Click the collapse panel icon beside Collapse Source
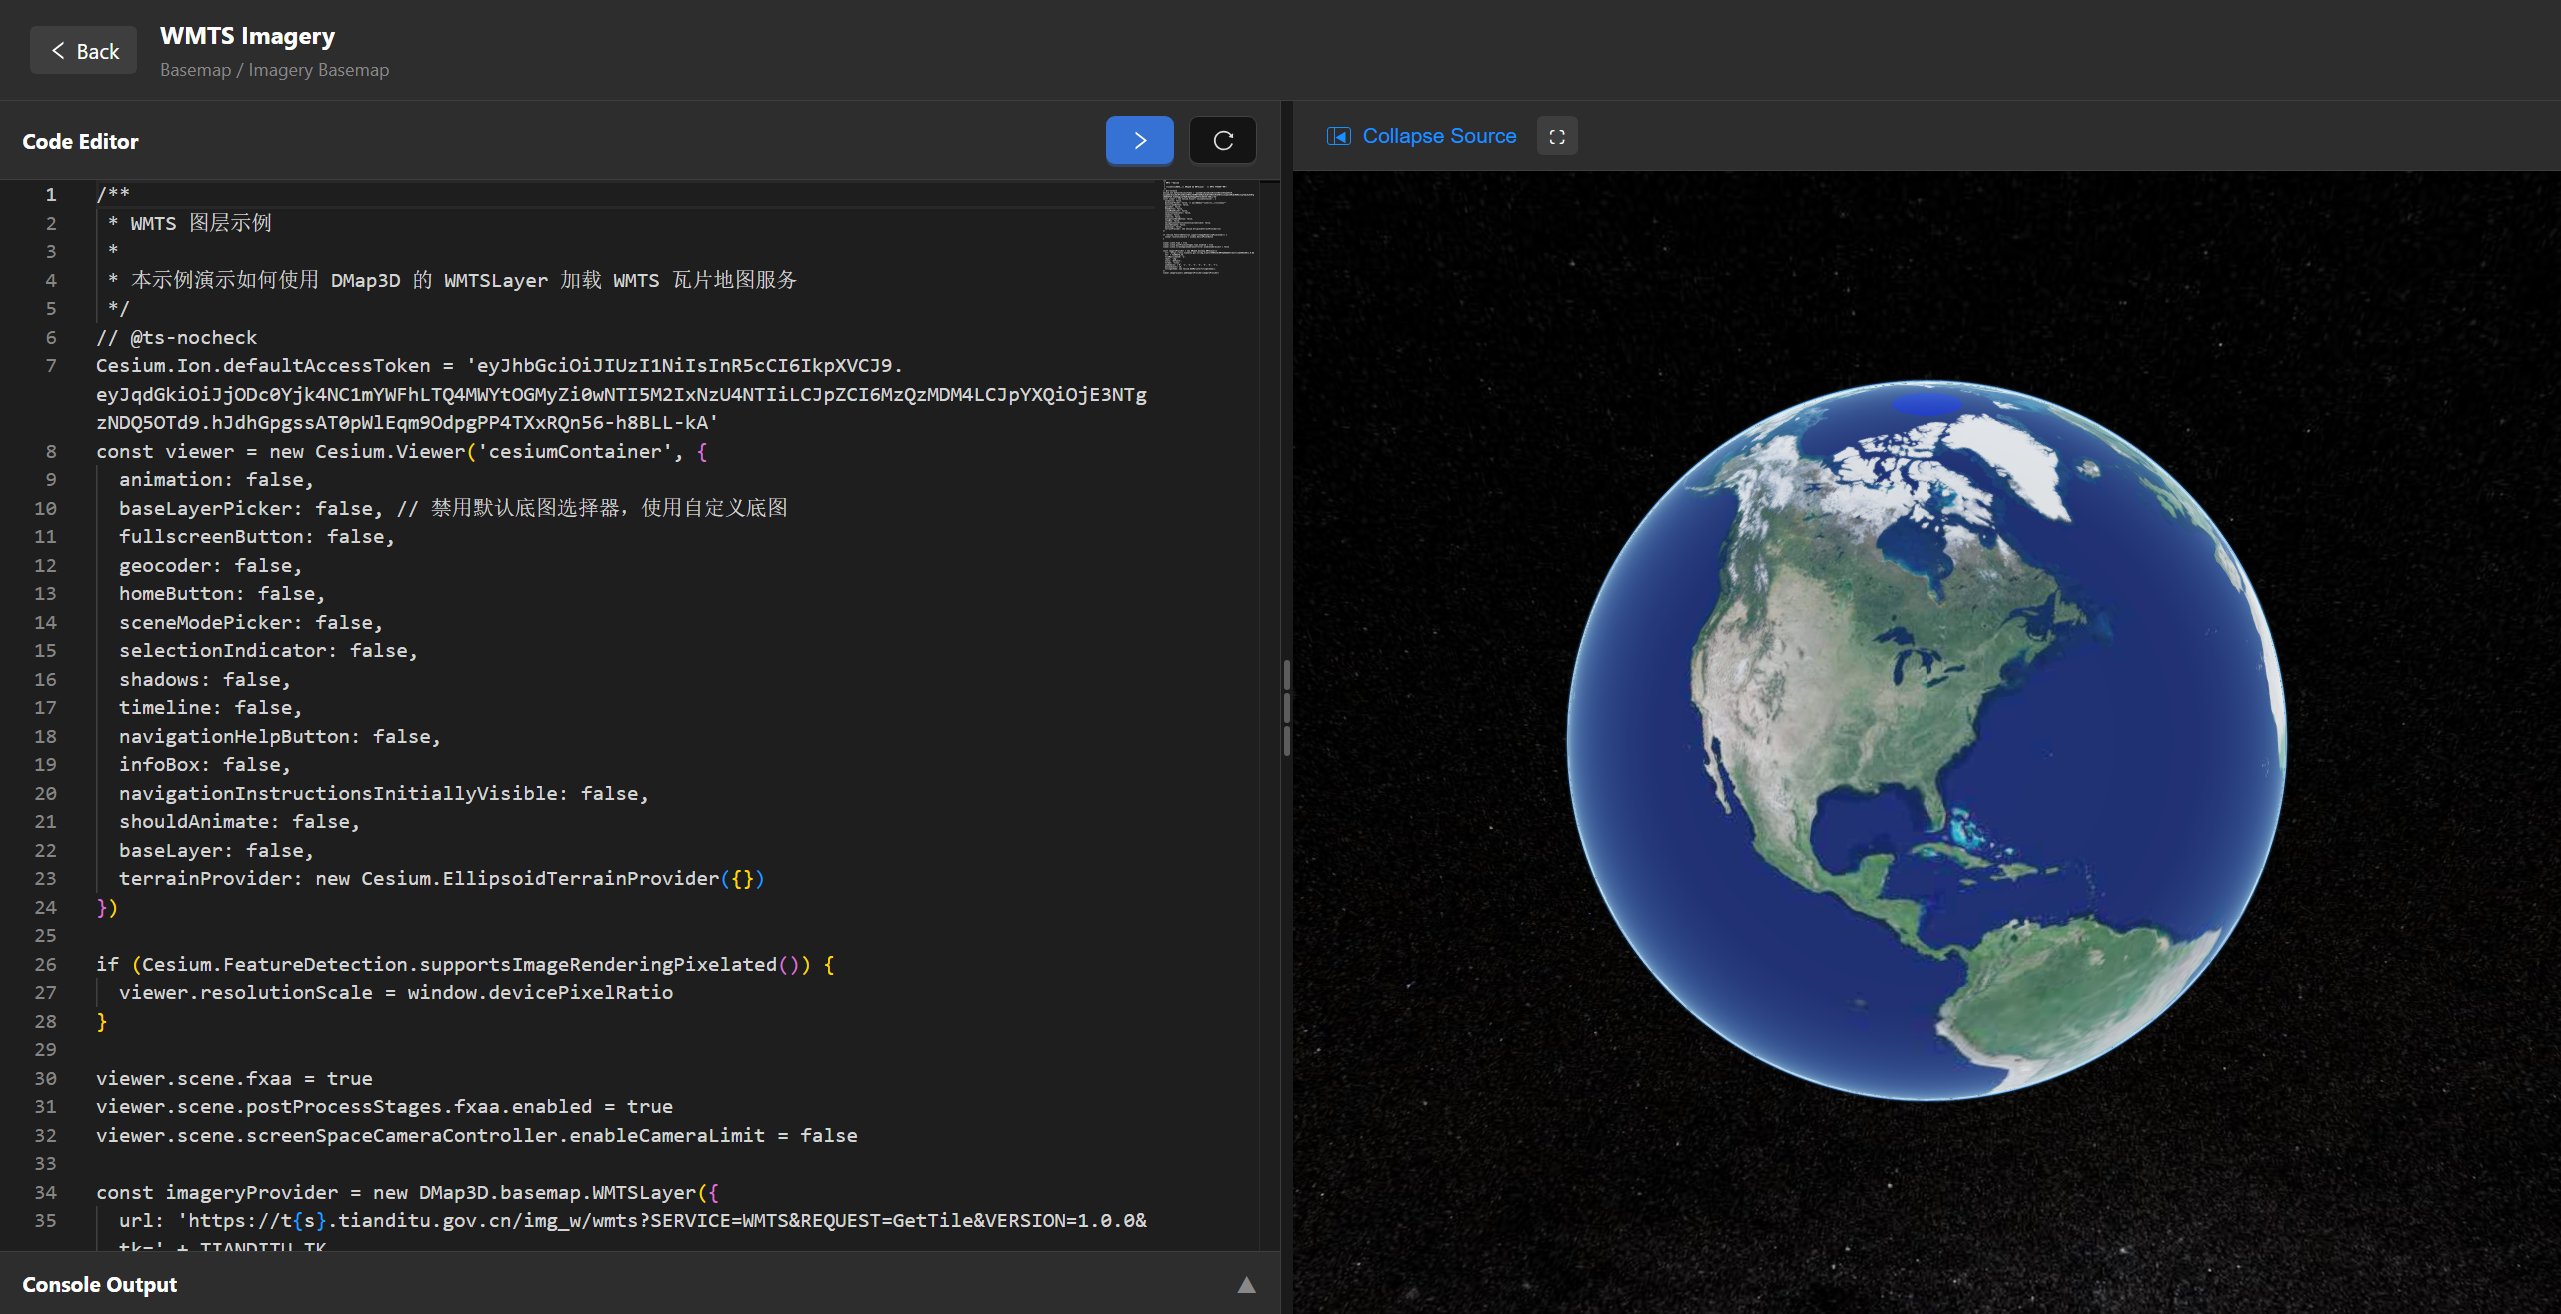 click(1338, 136)
